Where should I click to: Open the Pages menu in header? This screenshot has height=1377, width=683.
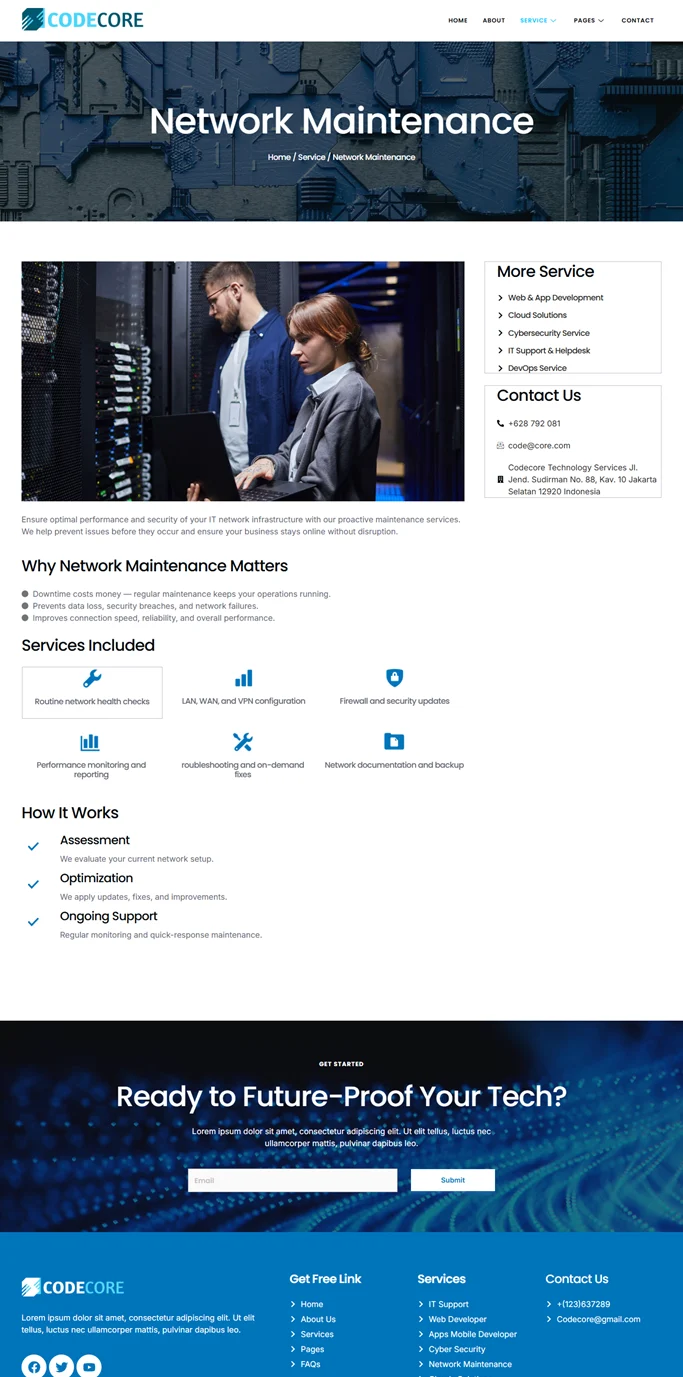tap(584, 20)
